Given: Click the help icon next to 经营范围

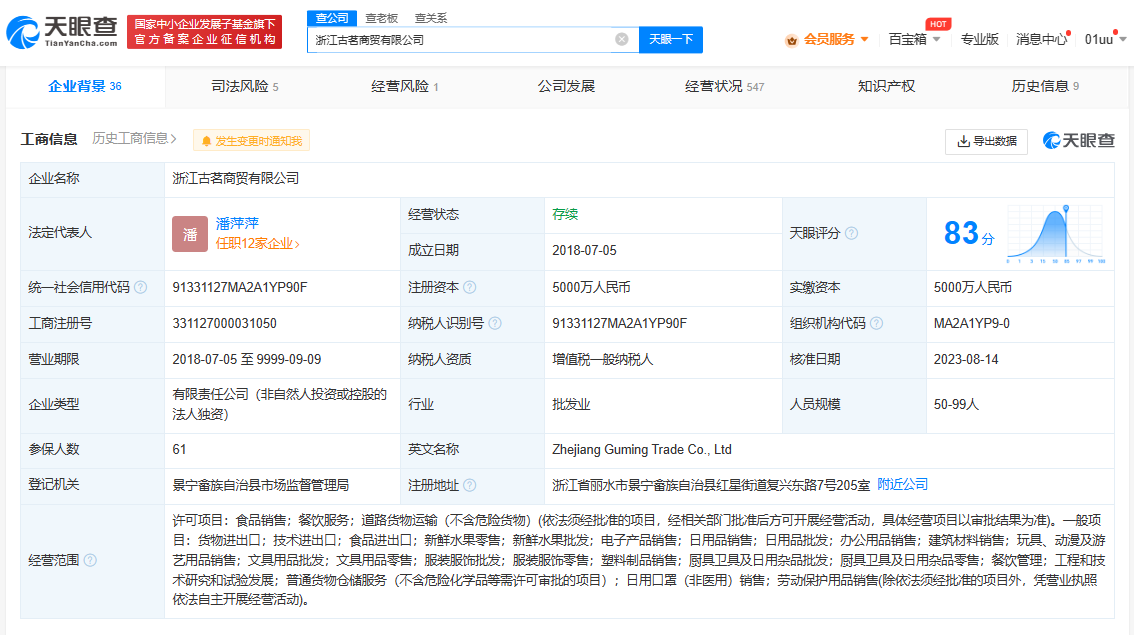Looking at the screenshot, I should [90, 560].
